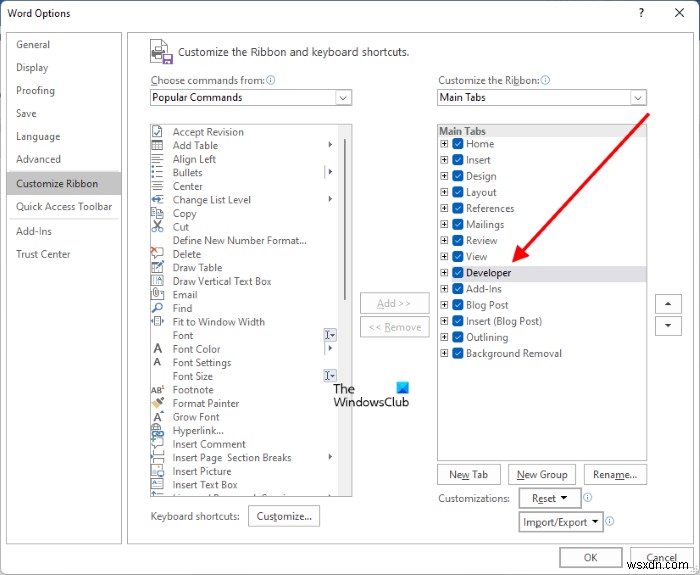Click the Insert Comment icon
The height and width of the screenshot is (575, 700).
click(157, 444)
